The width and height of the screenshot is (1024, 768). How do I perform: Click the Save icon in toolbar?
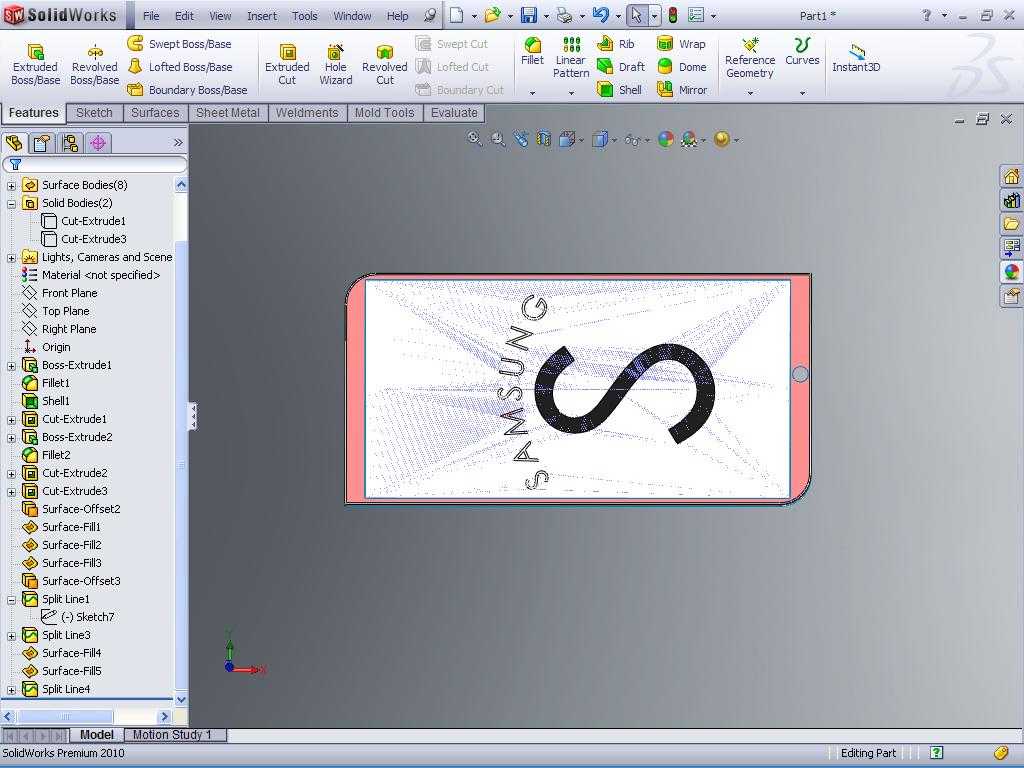click(x=529, y=15)
